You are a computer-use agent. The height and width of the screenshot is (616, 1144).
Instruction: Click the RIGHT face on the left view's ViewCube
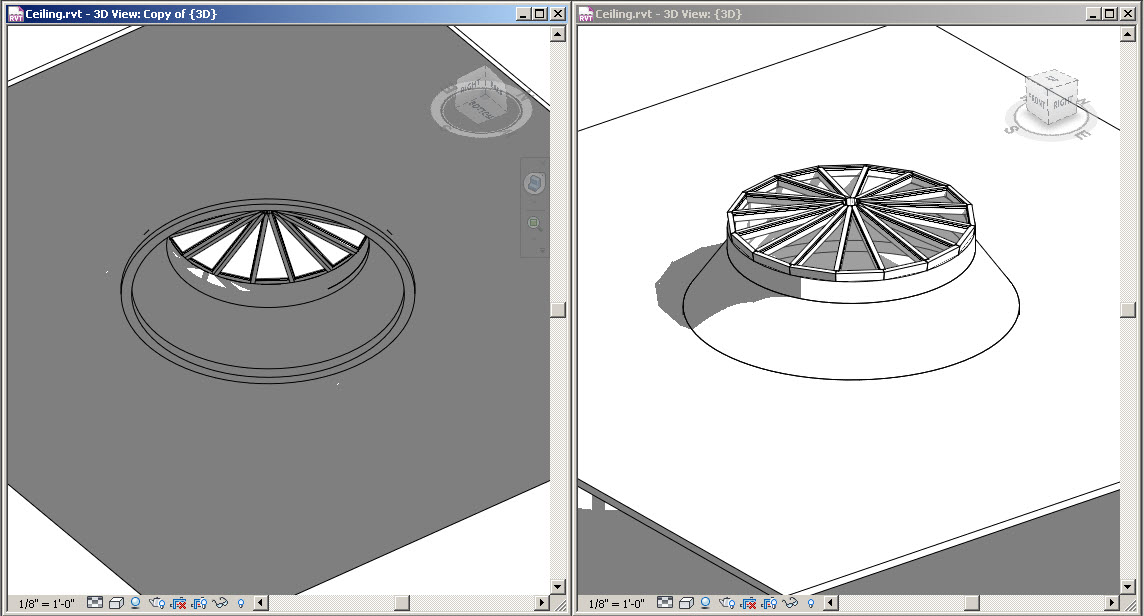click(x=469, y=86)
